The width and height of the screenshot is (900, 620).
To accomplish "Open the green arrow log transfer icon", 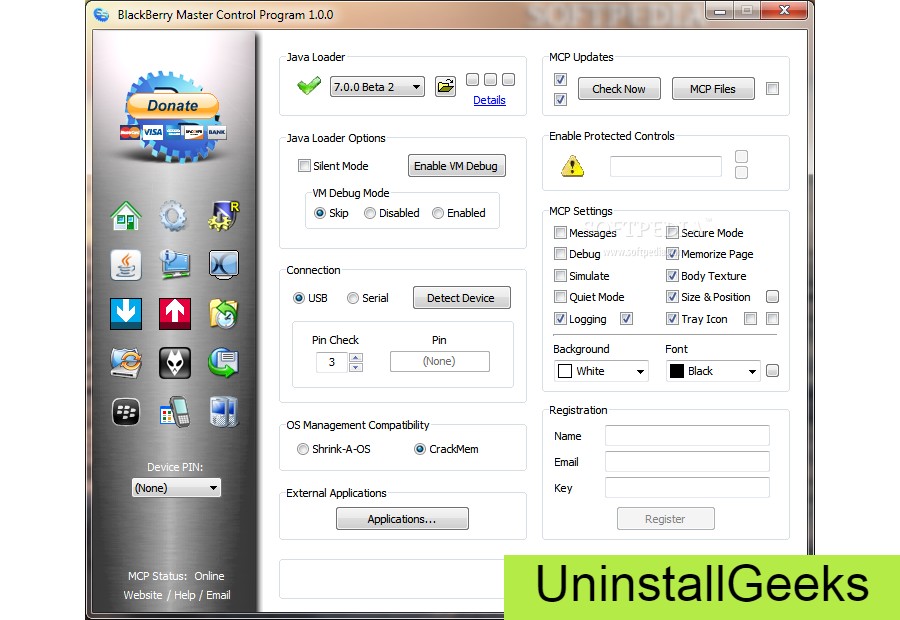I will pyautogui.click(x=223, y=363).
